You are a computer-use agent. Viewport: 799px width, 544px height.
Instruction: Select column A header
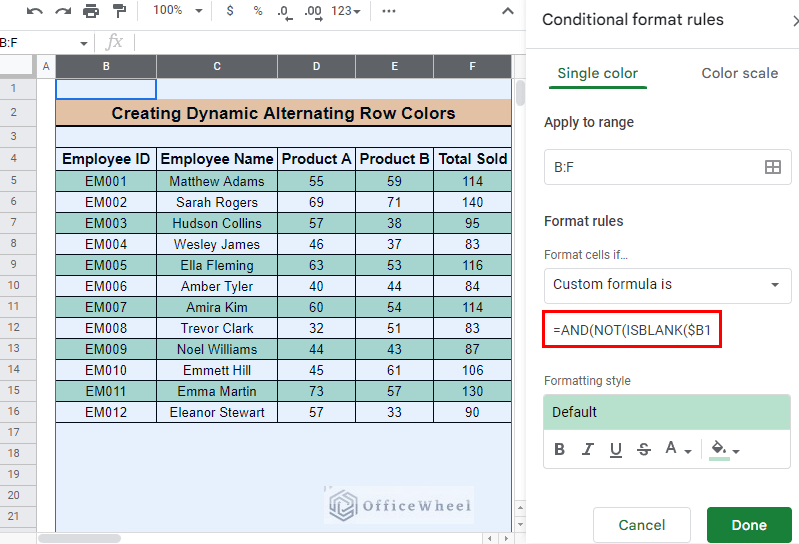pos(46,66)
